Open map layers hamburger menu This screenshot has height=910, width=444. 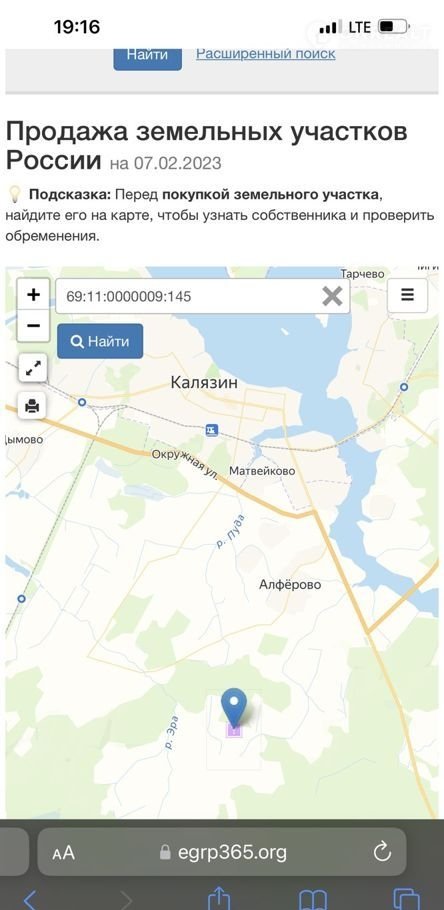click(407, 295)
